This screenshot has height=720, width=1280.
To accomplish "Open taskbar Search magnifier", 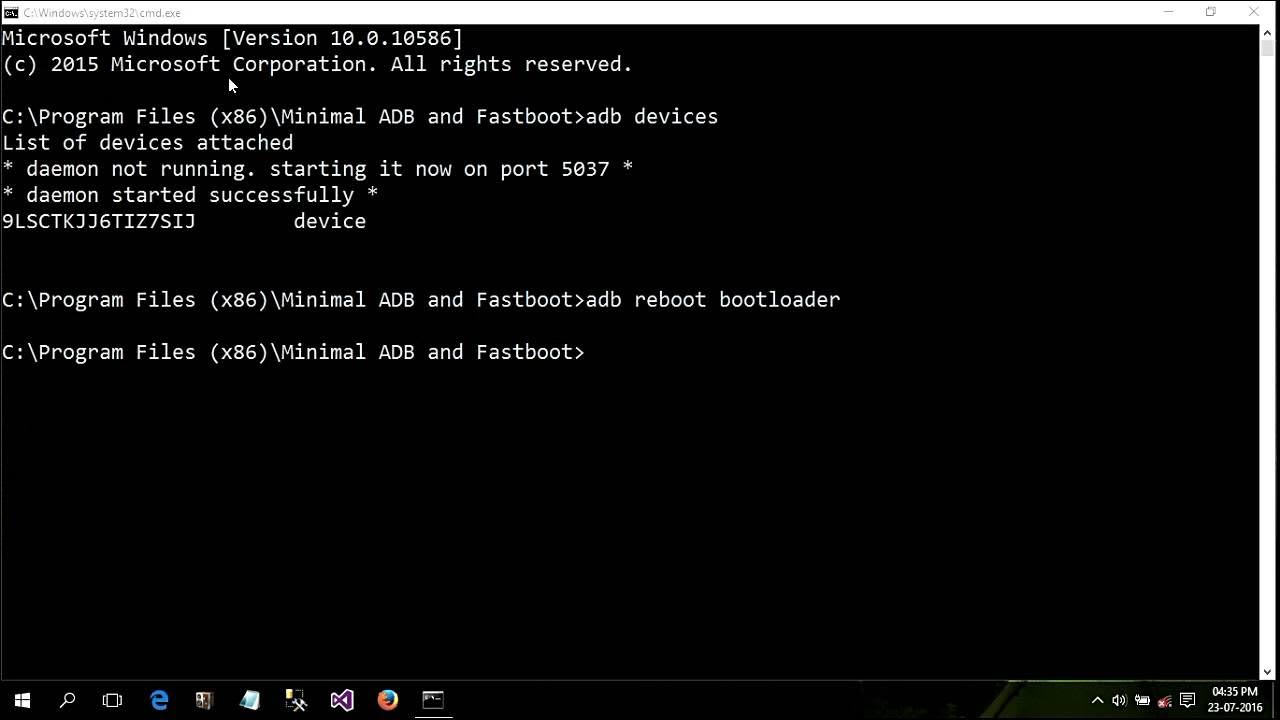I will tap(67, 700).
